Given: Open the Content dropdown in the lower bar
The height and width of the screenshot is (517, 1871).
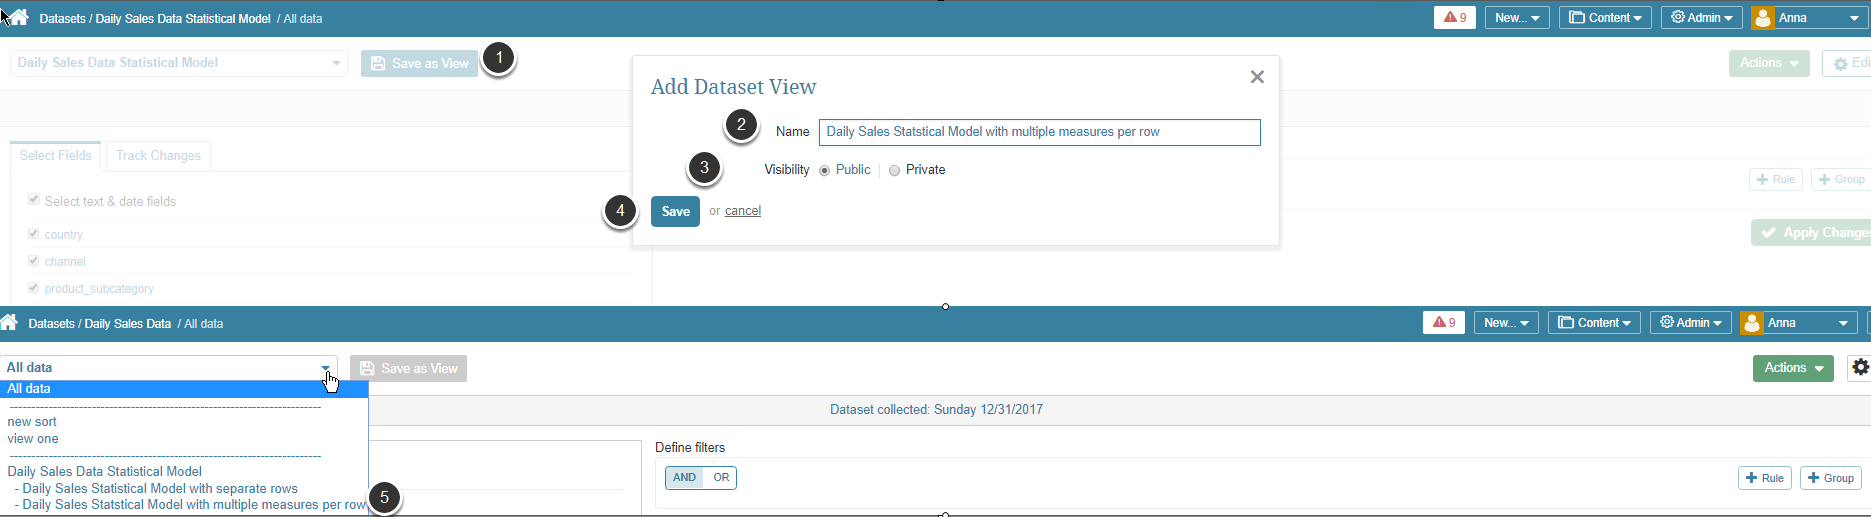Looking at the screenshot, I should (x=1594, y=322).
